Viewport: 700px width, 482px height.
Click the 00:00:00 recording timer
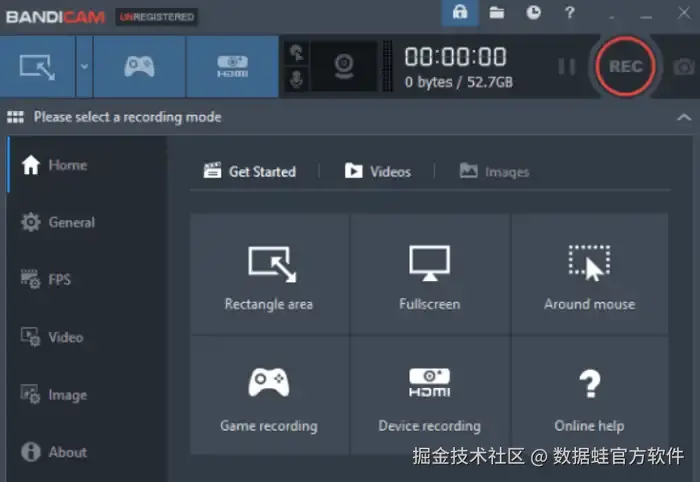click(x=455, y=57)
